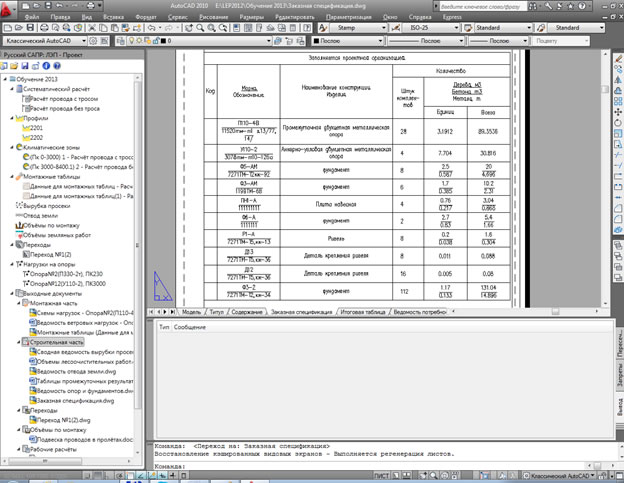This screenshot has height=483, width=624.
Task: Select Заказная спецификация.dwg tree item
Action: 75,401
